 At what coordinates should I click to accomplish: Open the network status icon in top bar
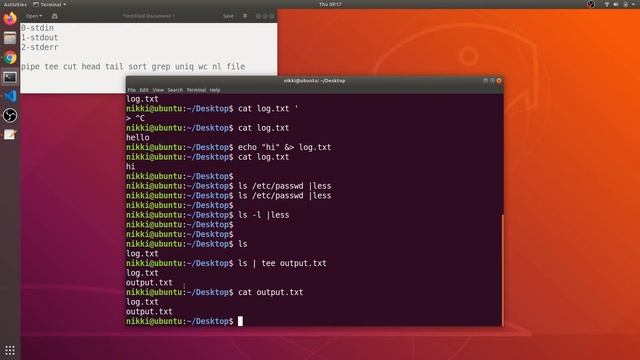[x=607, y=4]
